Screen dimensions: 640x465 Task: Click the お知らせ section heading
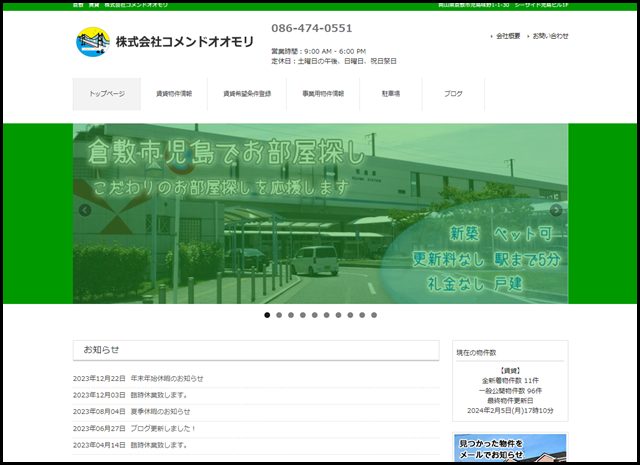point(256,350)
